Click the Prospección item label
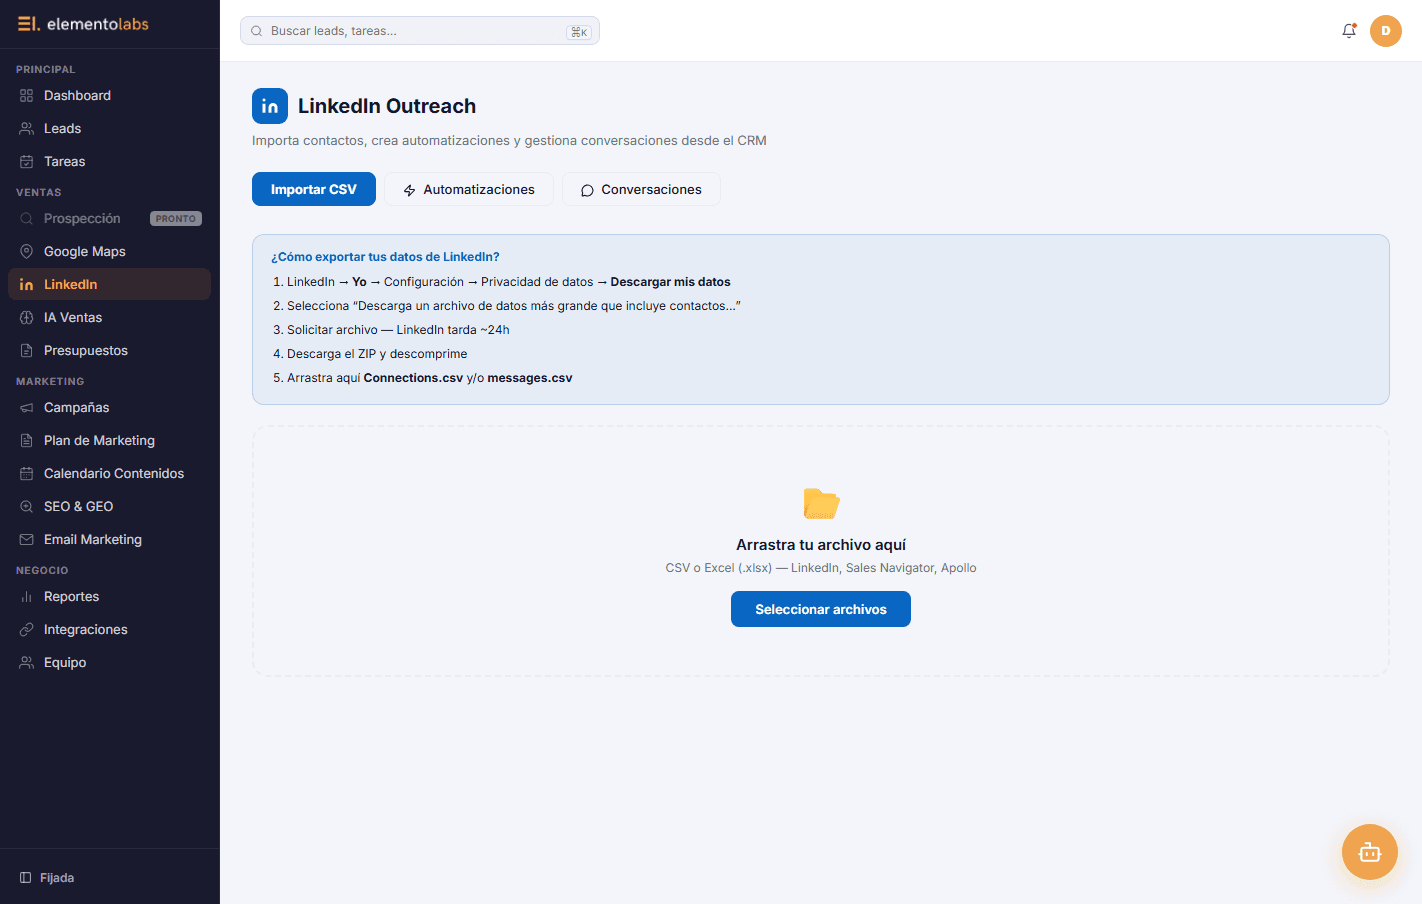 coord(82,219)
